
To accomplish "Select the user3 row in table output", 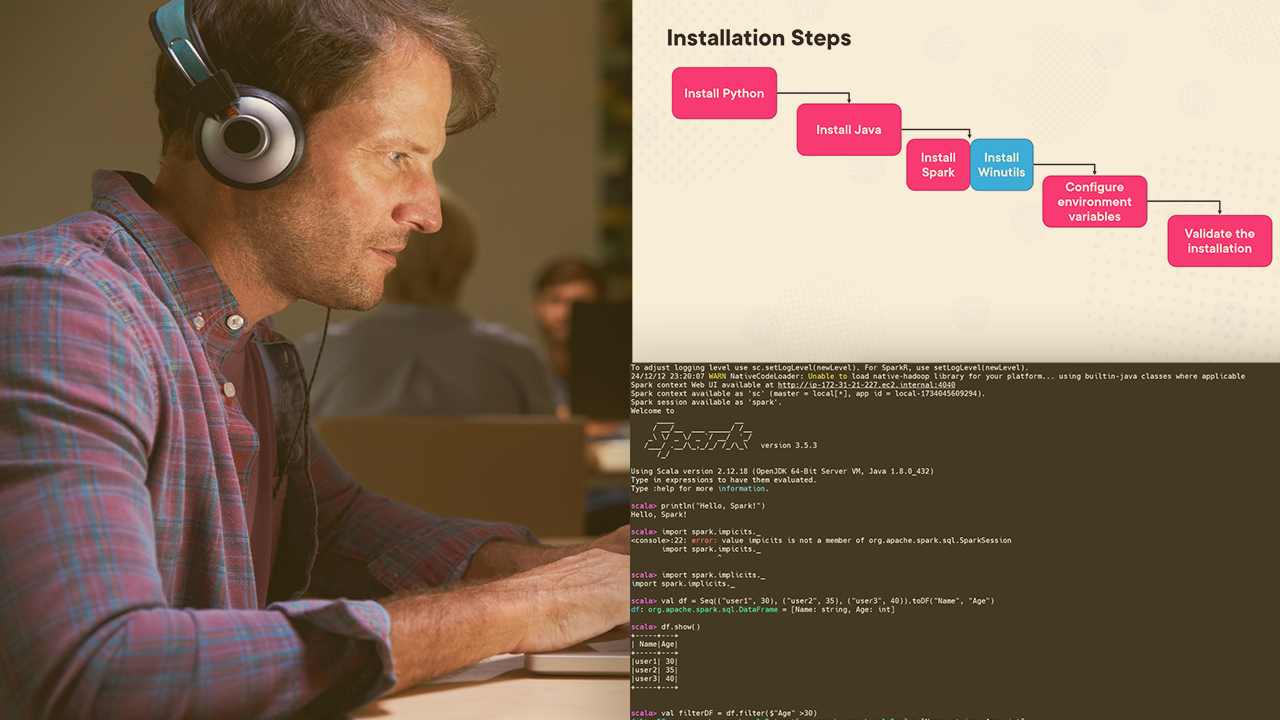I will coord(655,679).
